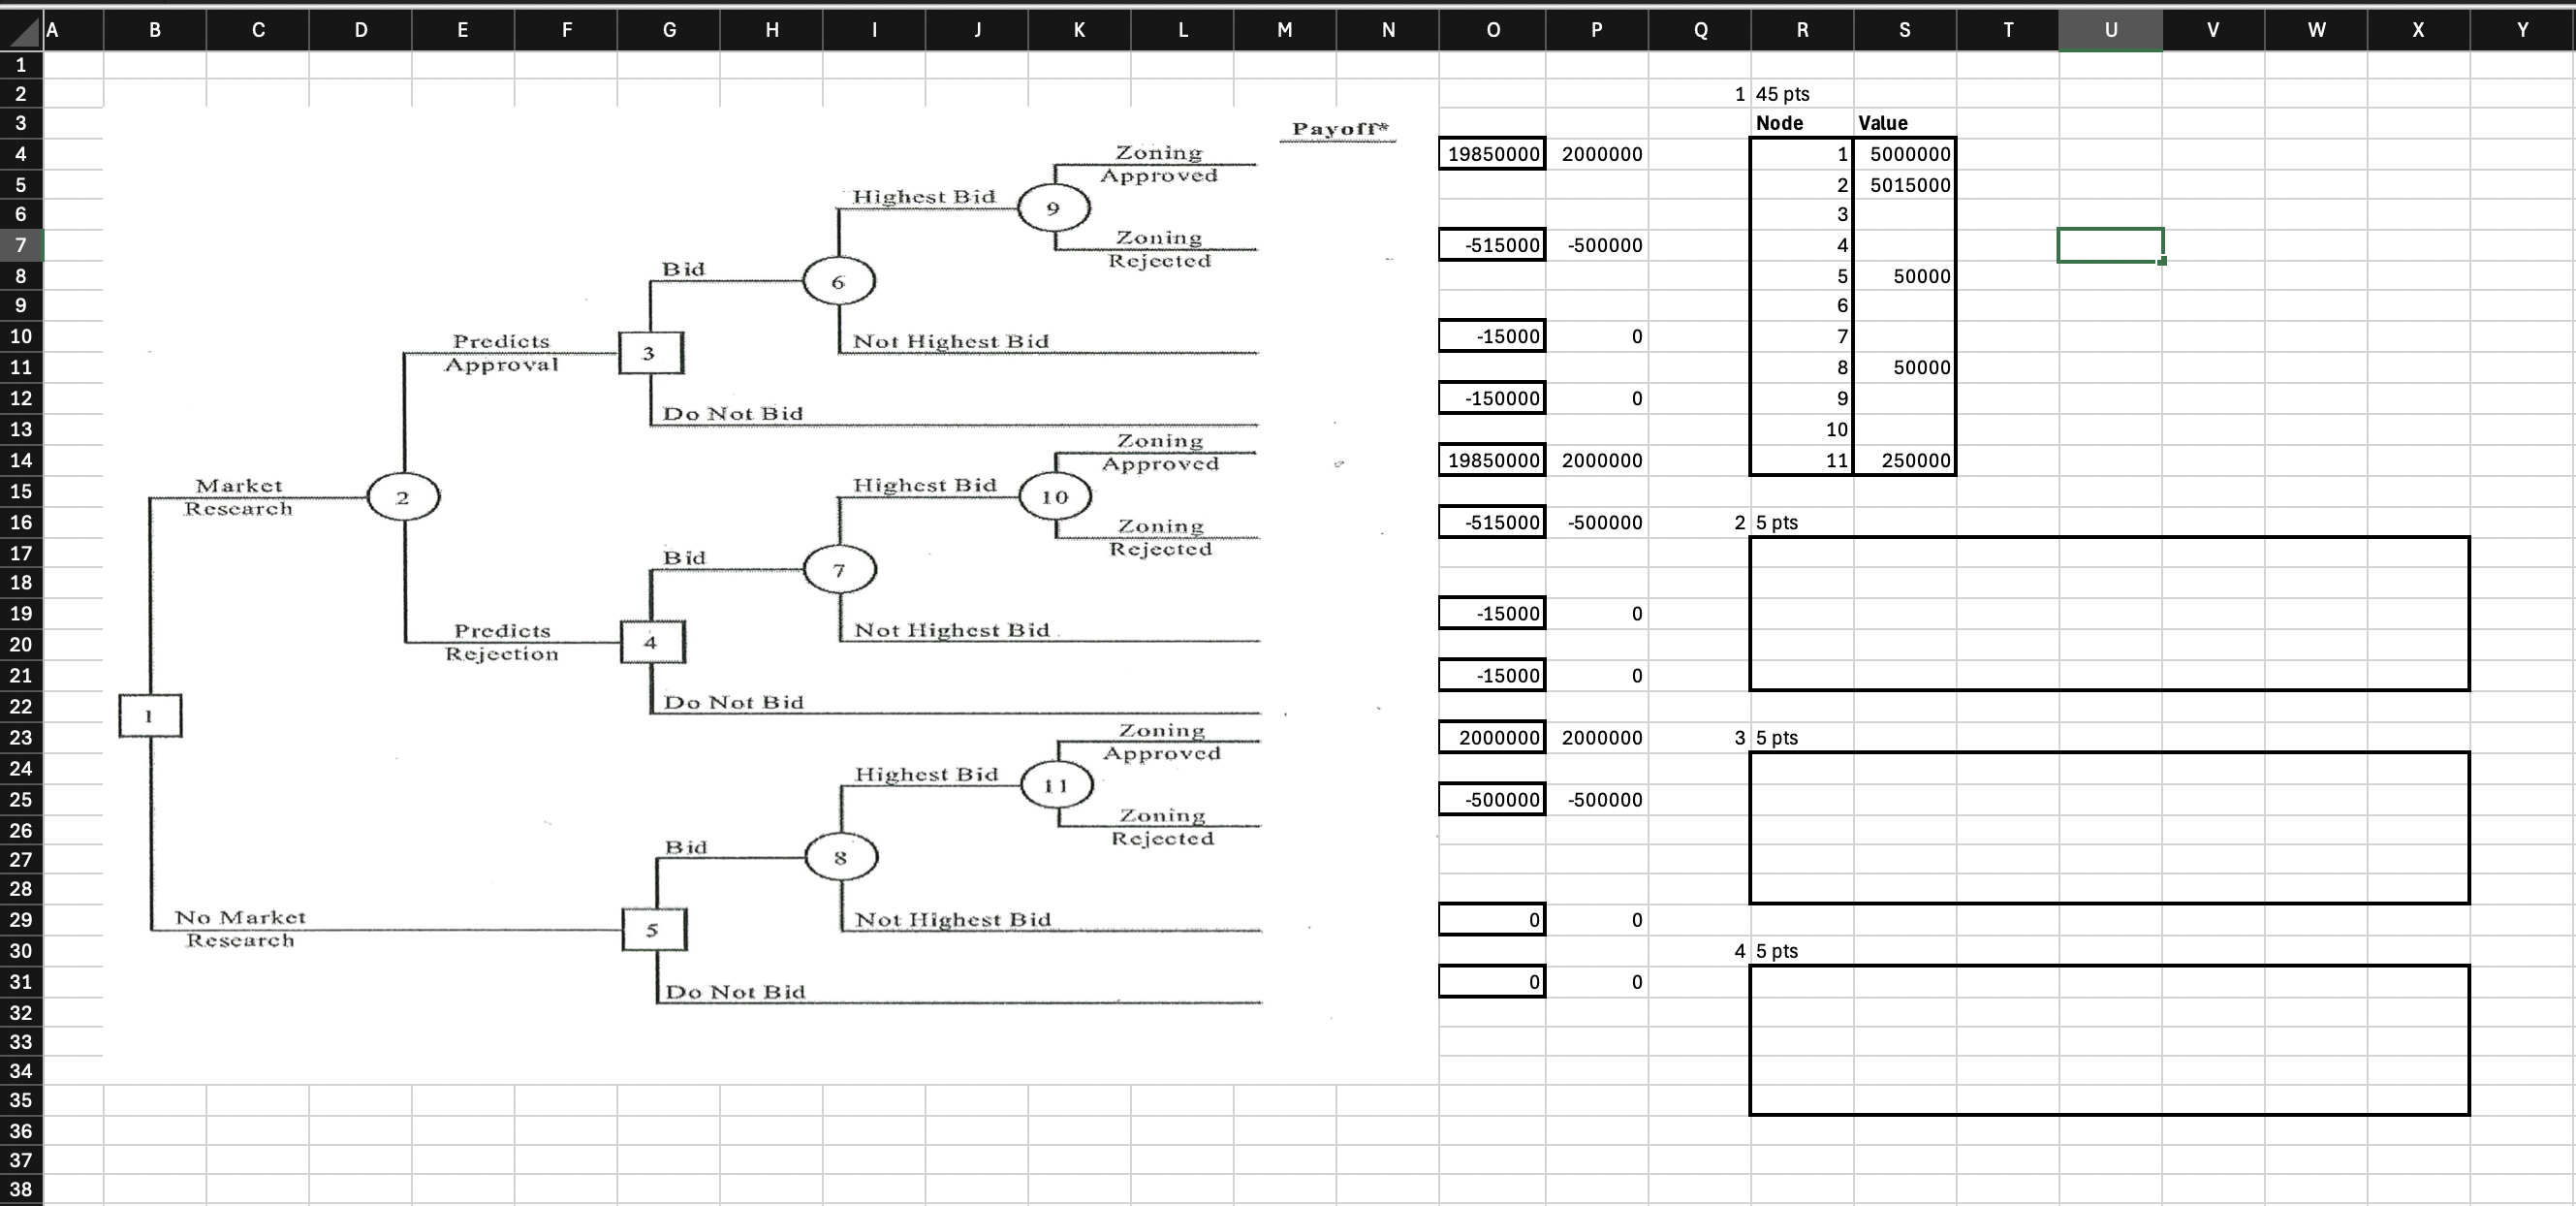The width and height of the screenshot is (2576, 1206).
Task: Click the cell containing 5000000 next to Node 1
Action: [1908, 154]
